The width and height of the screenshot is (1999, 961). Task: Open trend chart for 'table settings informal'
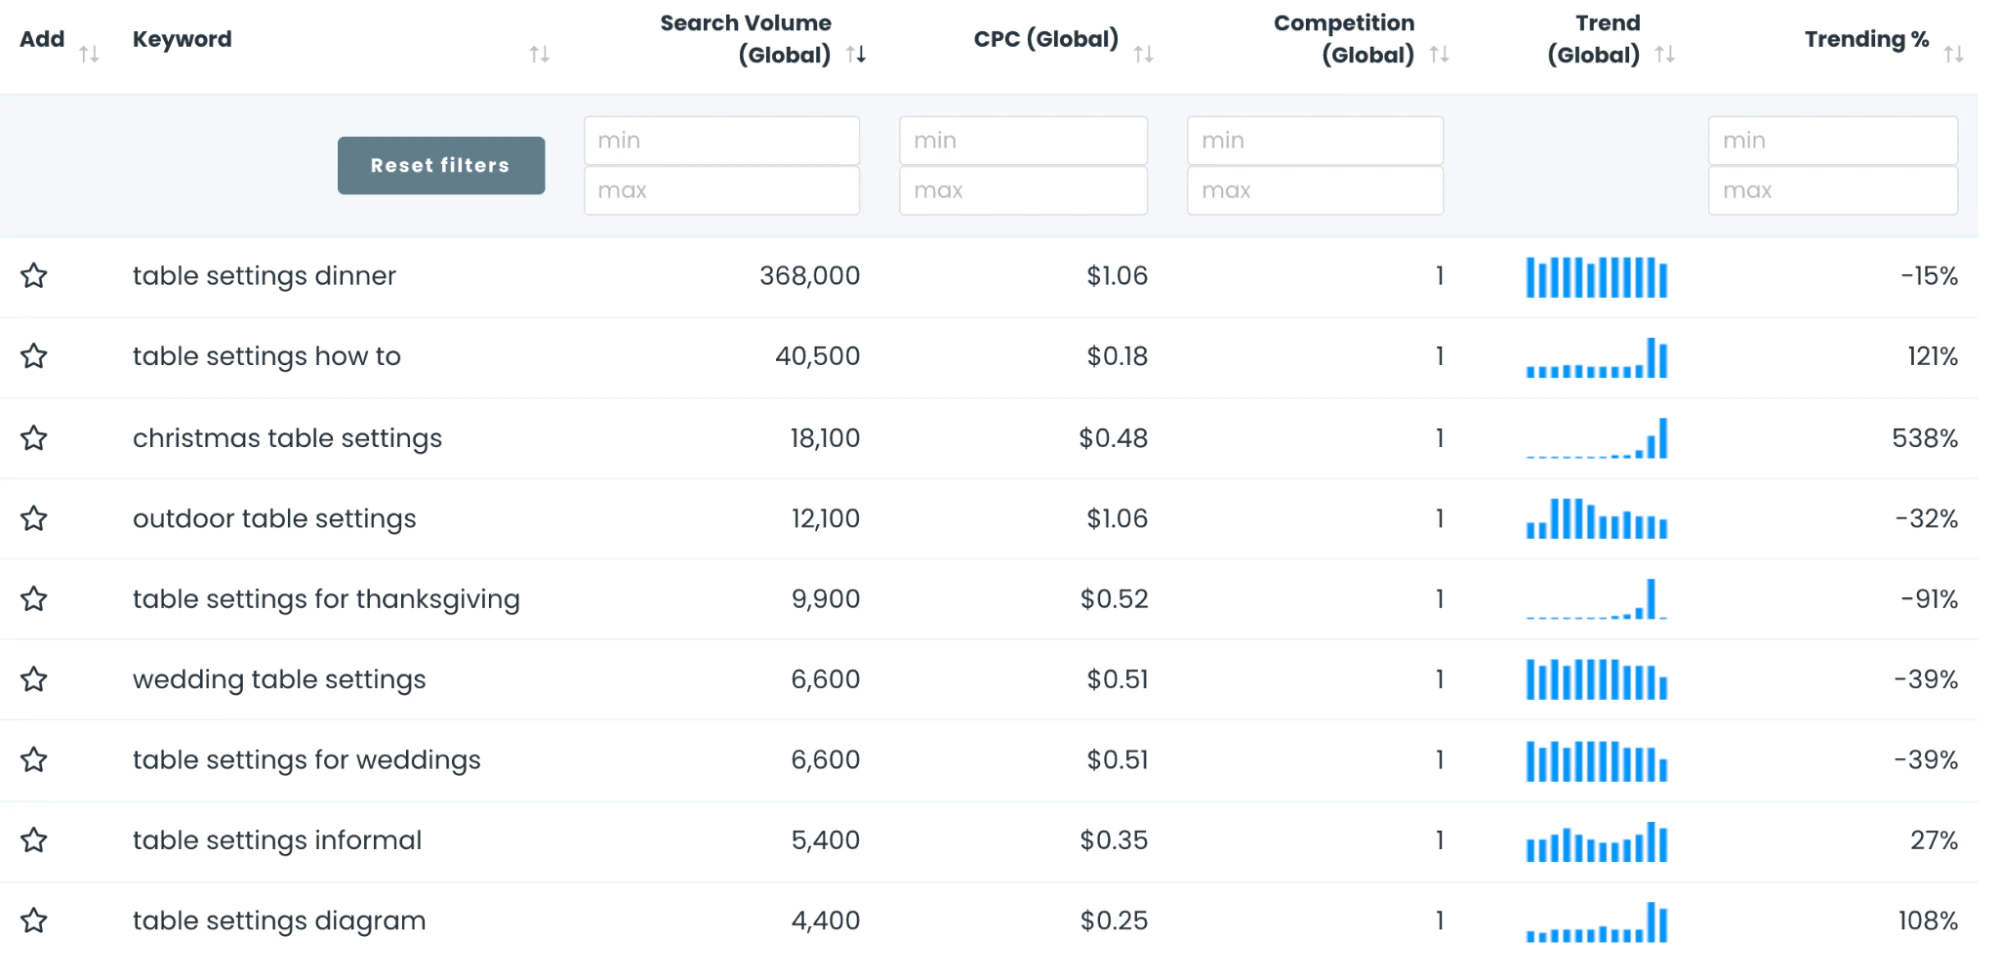(1596, 841)
